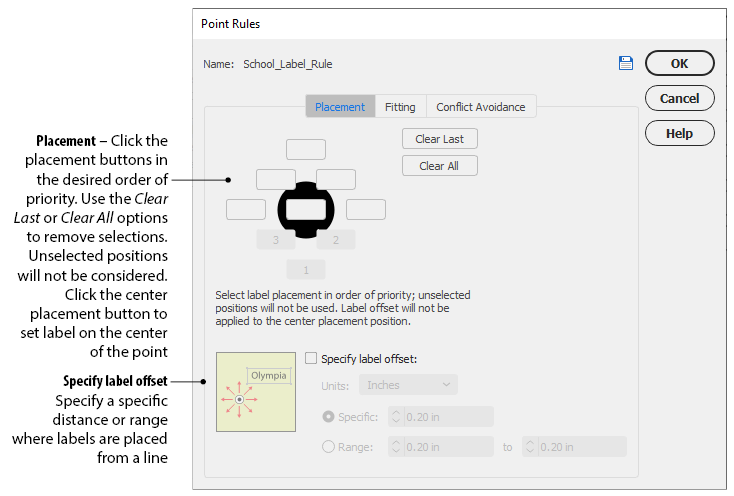Click the placement button numbered 3
Screen dimensions: 734x496
(275, 240)
